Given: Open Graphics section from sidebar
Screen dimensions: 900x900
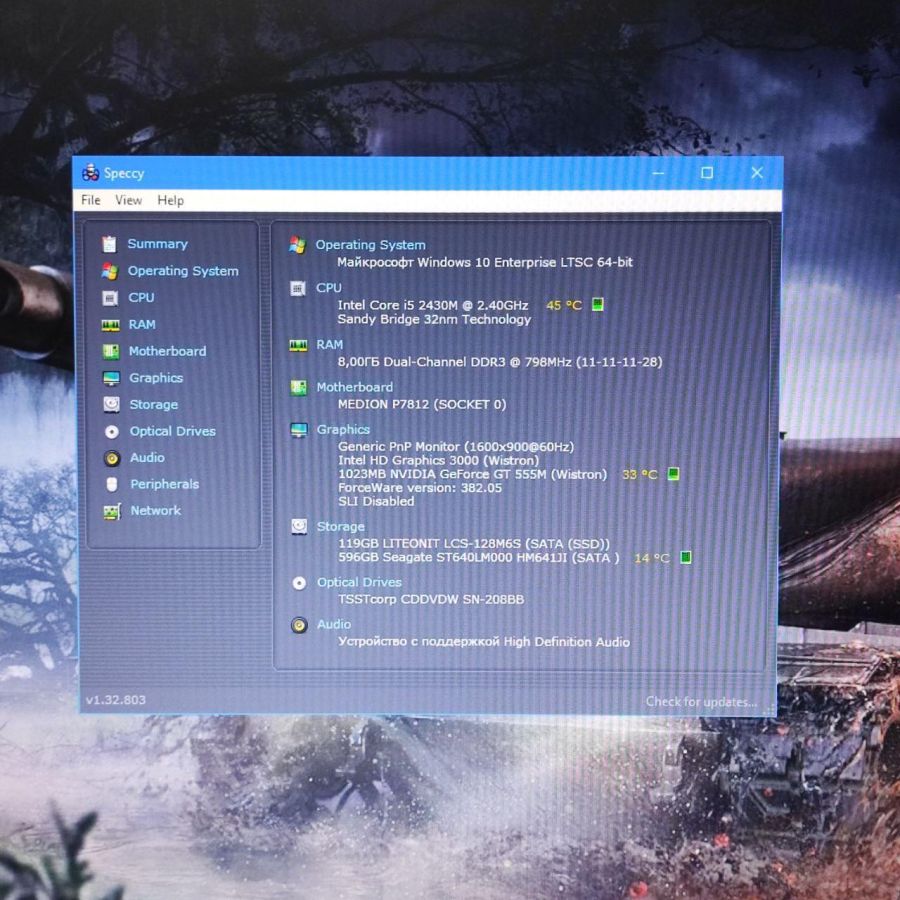Looking at the screenshot, I should [x=156, y=378].
